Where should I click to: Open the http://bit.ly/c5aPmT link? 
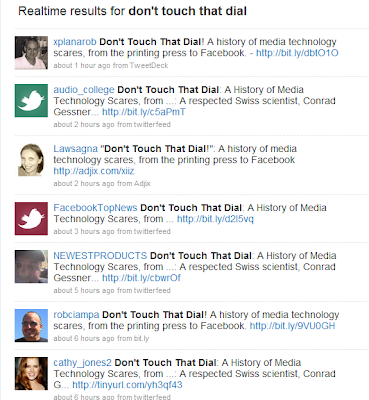click(144, 112)
